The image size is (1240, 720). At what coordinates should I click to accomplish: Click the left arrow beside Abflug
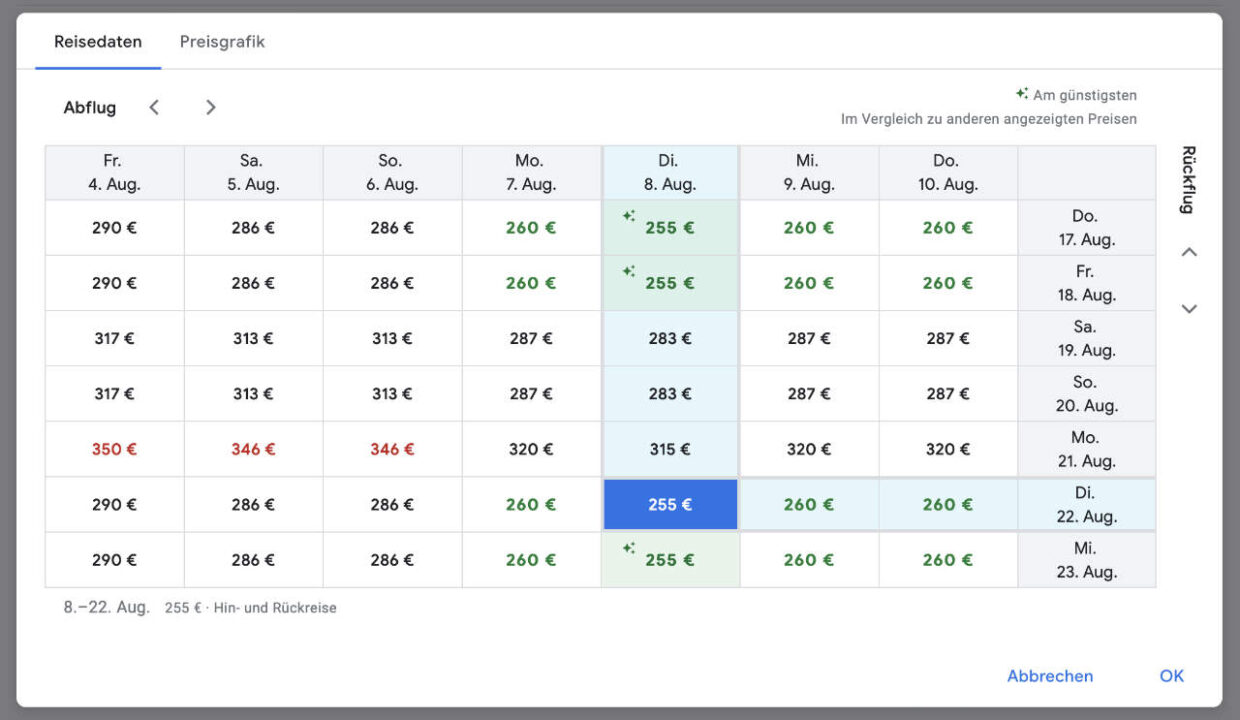[x=155, y=106]
